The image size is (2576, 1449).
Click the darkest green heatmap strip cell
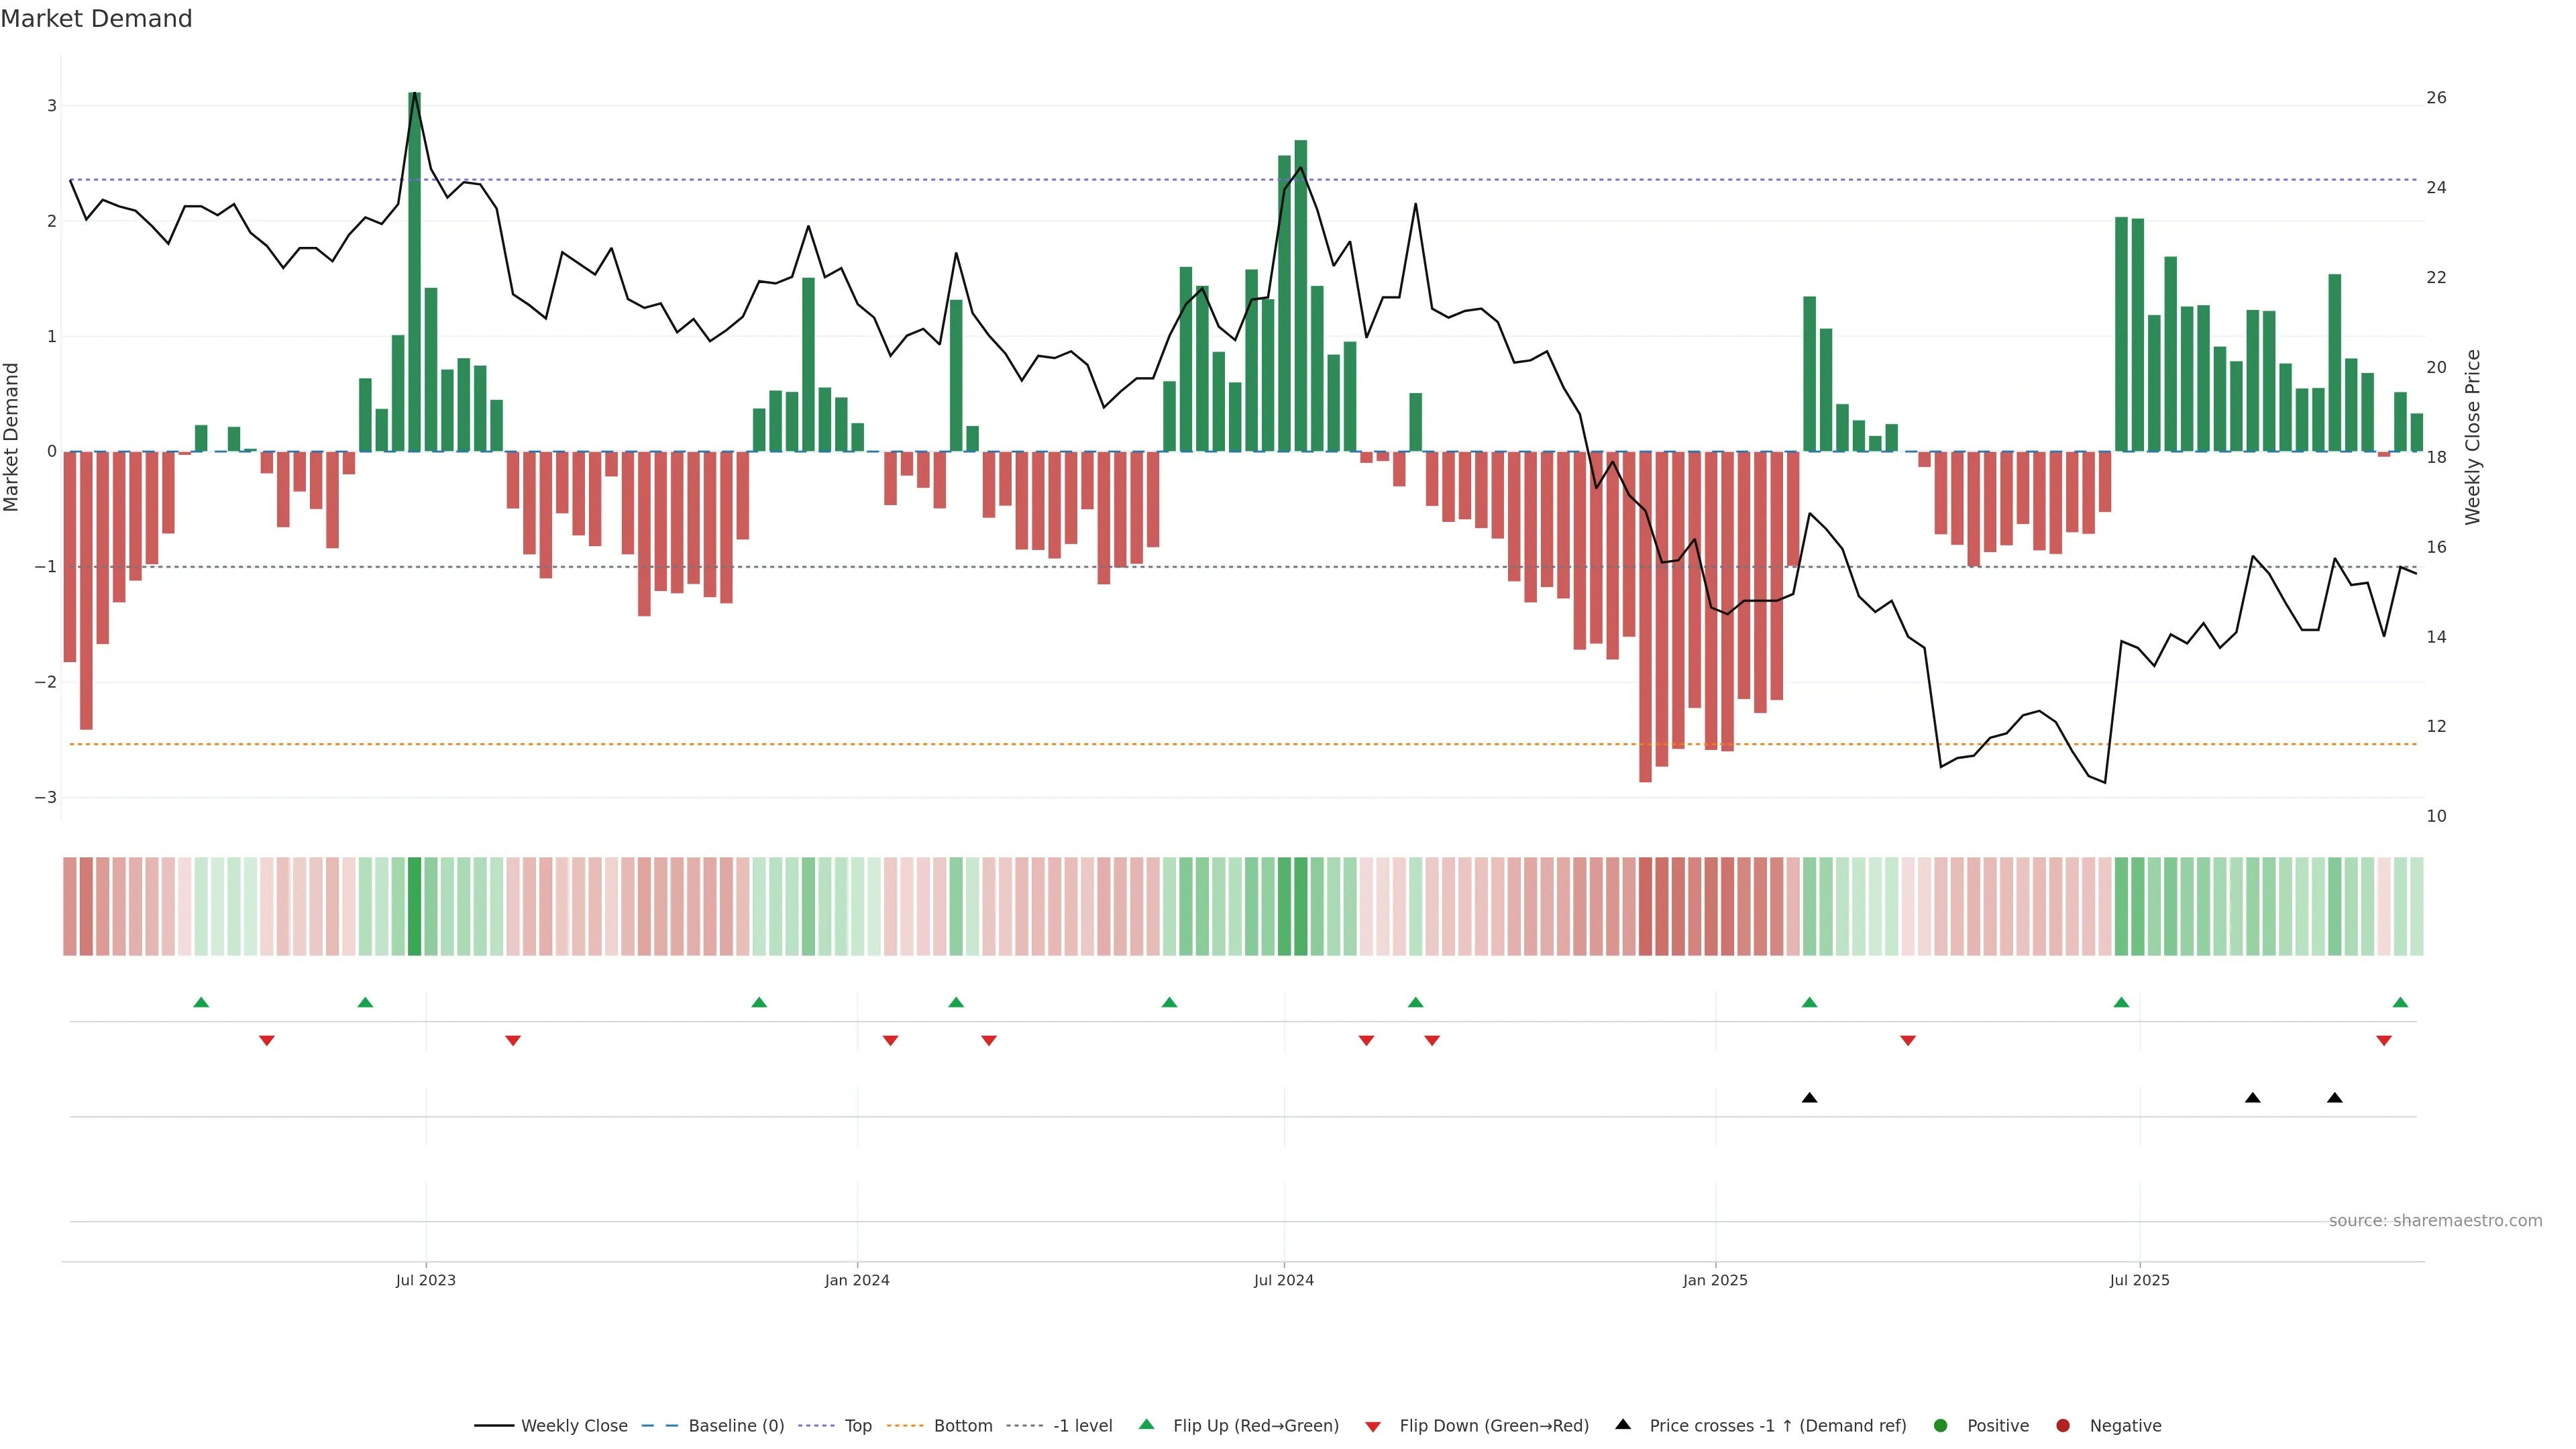pos(414,906)
